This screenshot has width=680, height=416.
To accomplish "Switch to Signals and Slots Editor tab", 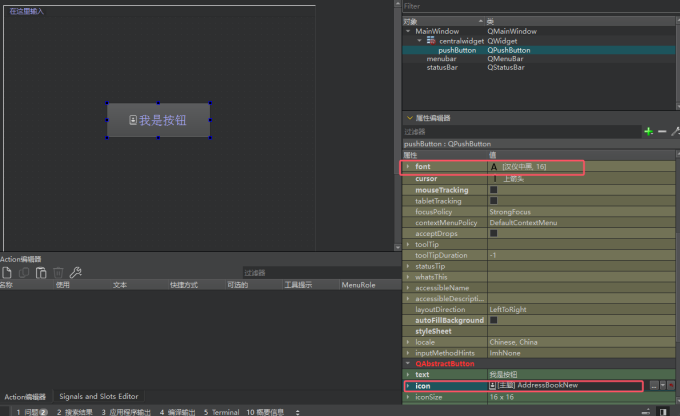I will click(98, 396).
